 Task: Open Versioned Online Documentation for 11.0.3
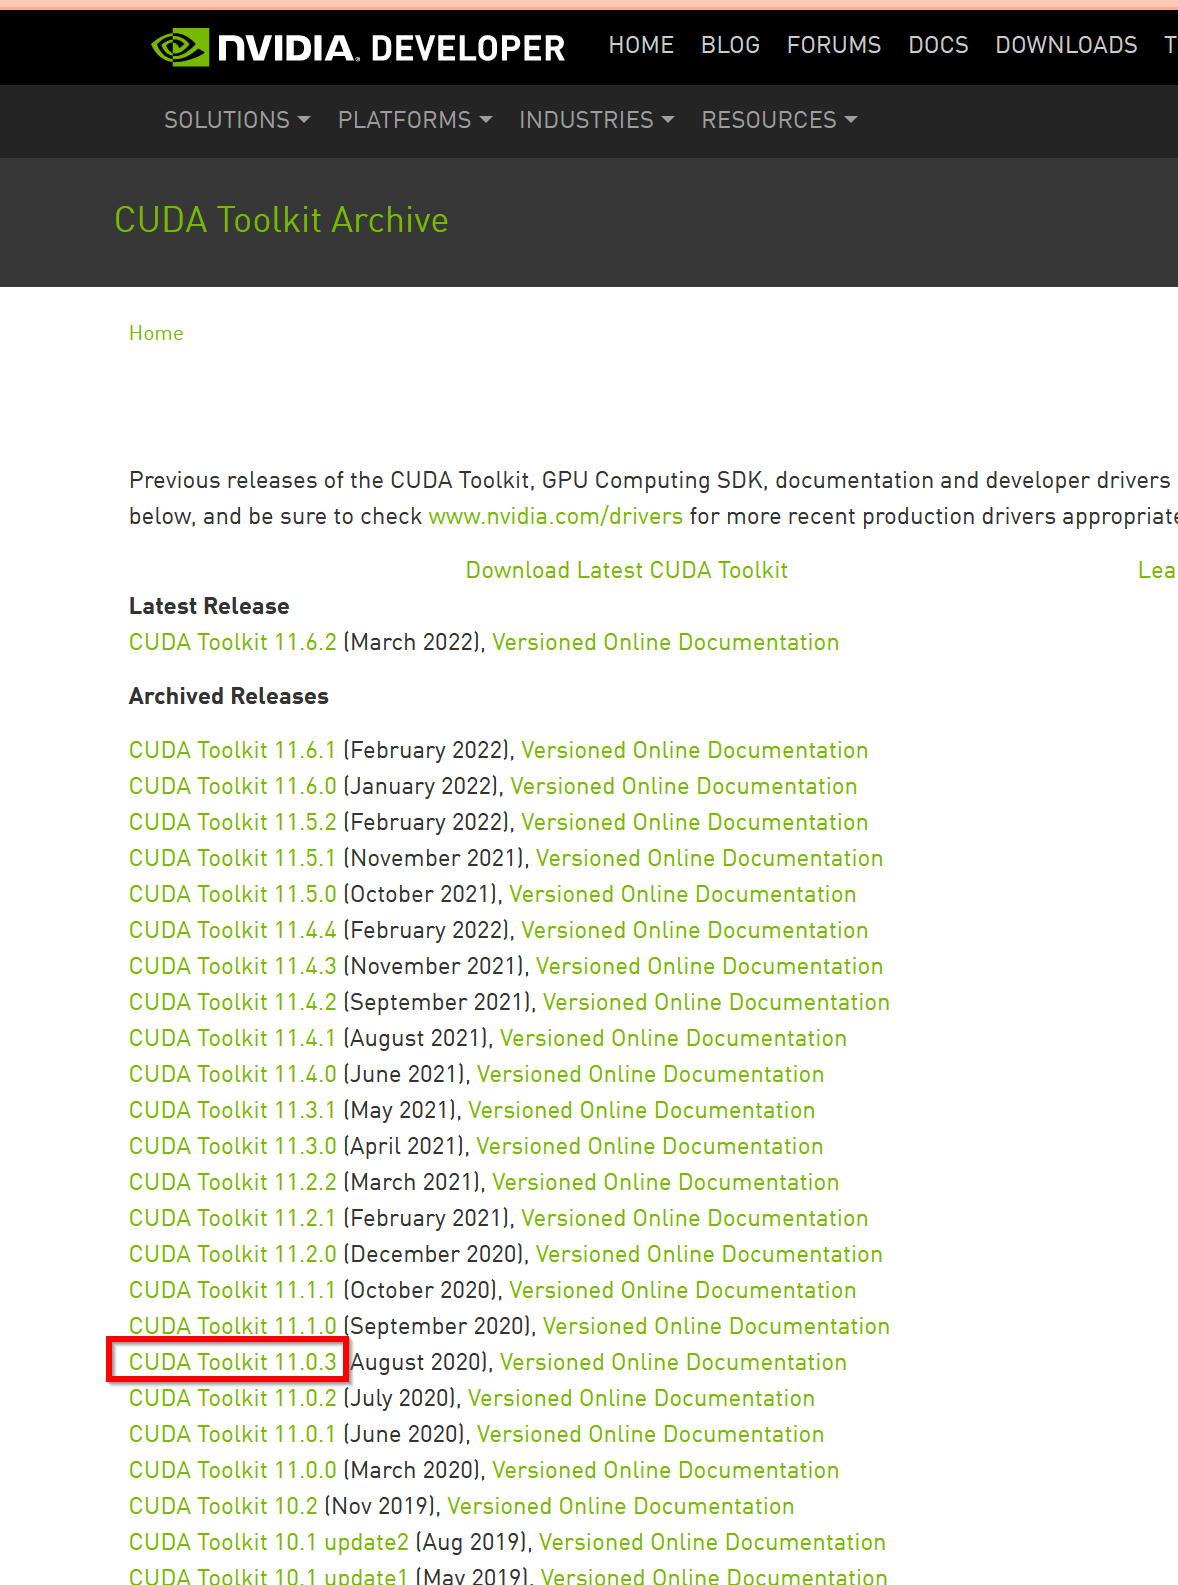coord(674,1362)
